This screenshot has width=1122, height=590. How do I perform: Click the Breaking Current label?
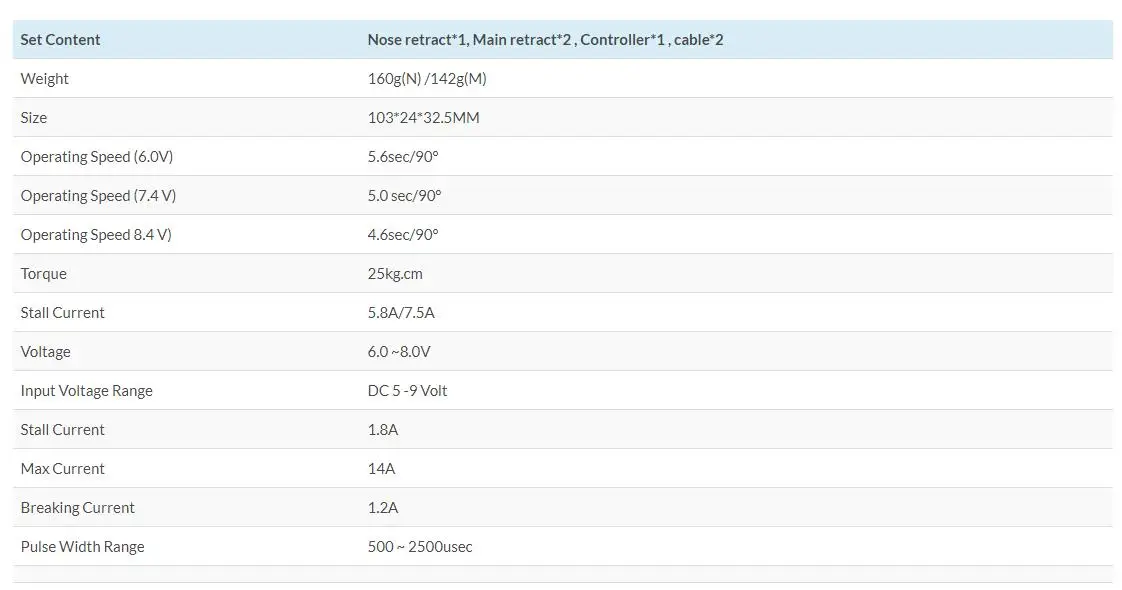click(78, 508)
